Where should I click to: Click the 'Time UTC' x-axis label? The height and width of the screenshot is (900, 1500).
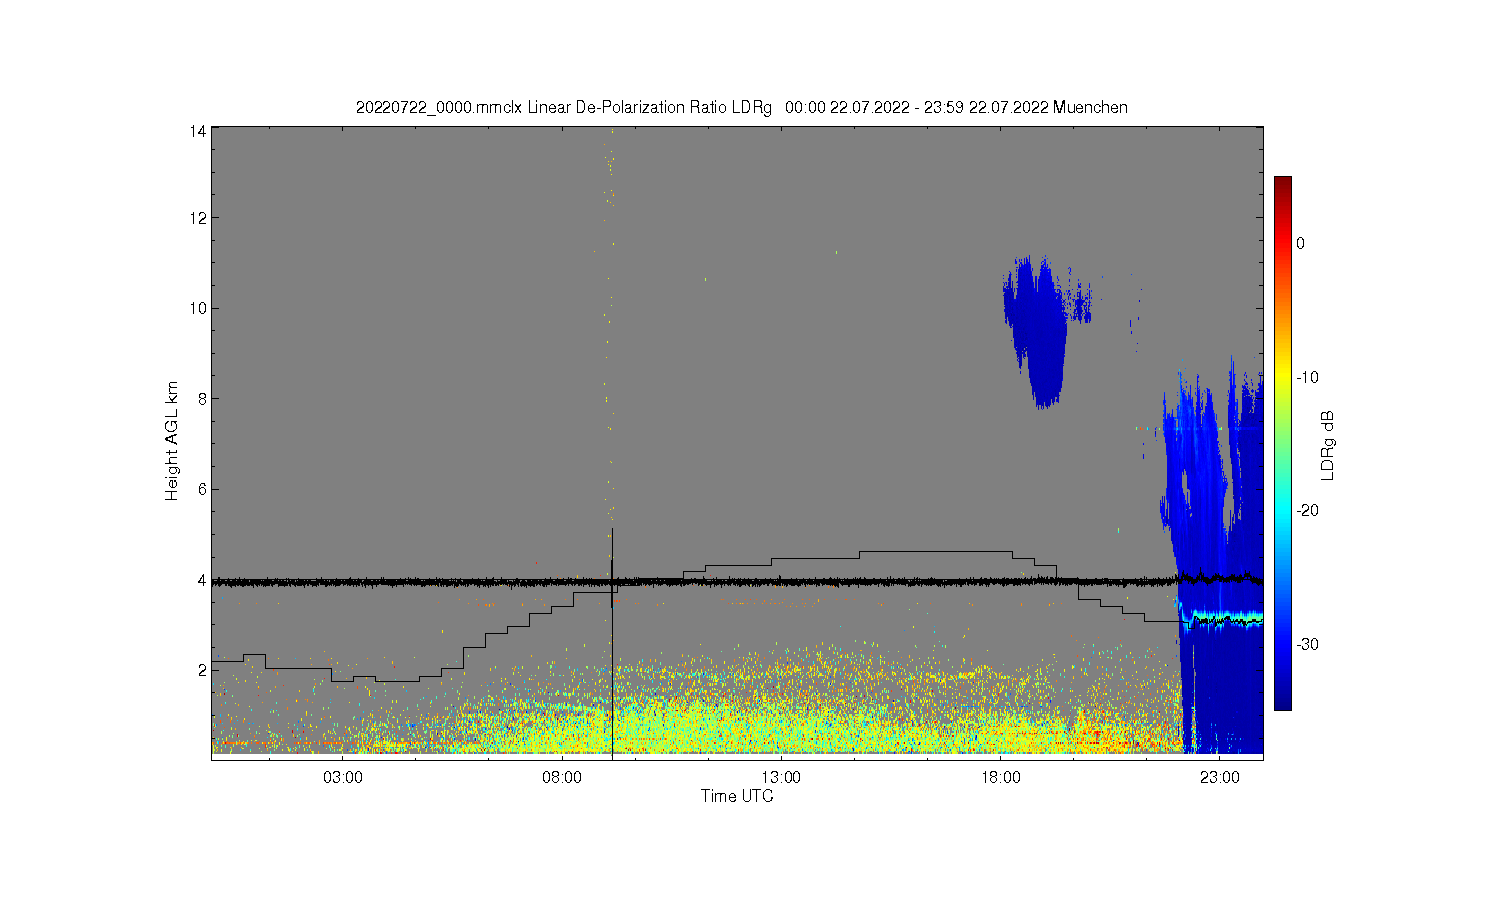click(737, 797)
